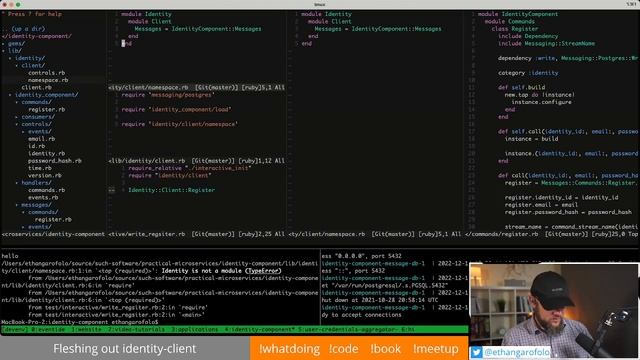Image resolution: width=640 pixels, height=360 pixels.
Task: Click the line require 'identity_component/load'
Action: 176,109
